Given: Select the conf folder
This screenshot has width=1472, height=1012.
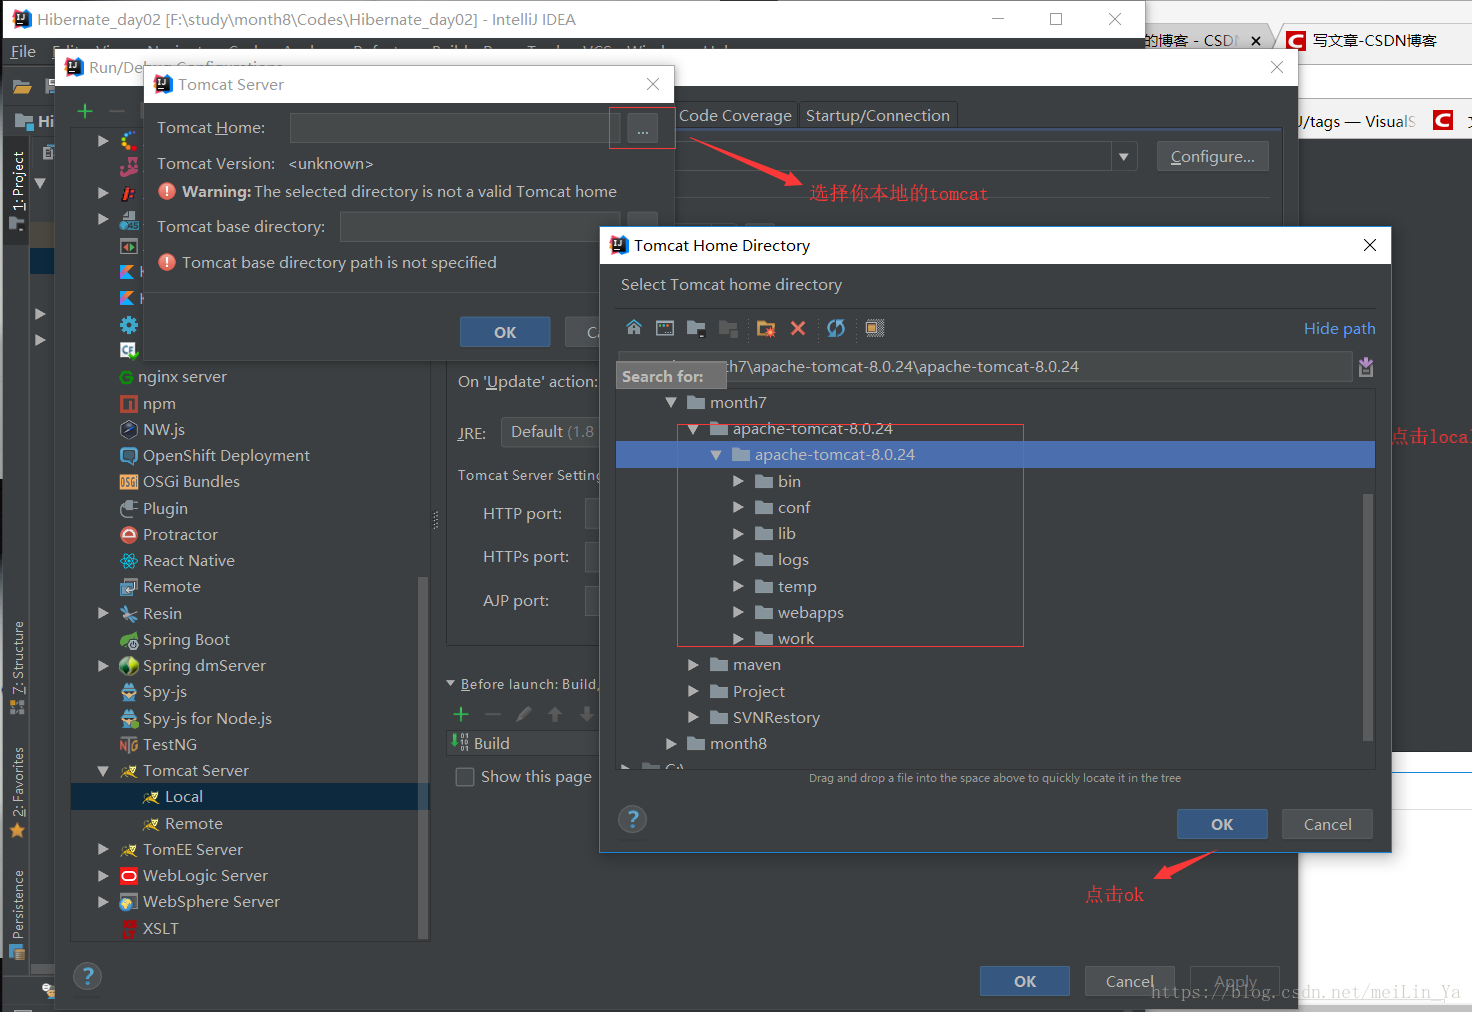Looking at the screenshot, I should 794,508.
